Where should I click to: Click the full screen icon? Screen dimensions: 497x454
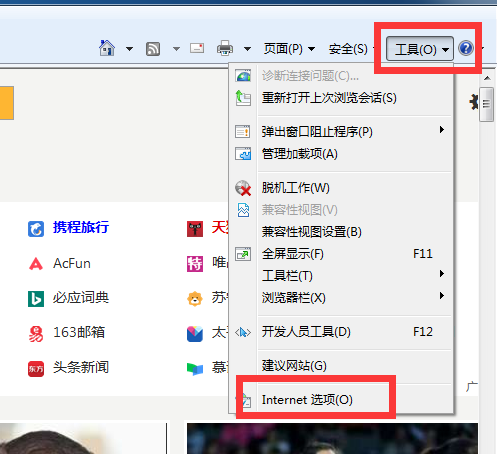tap(243, 254)
